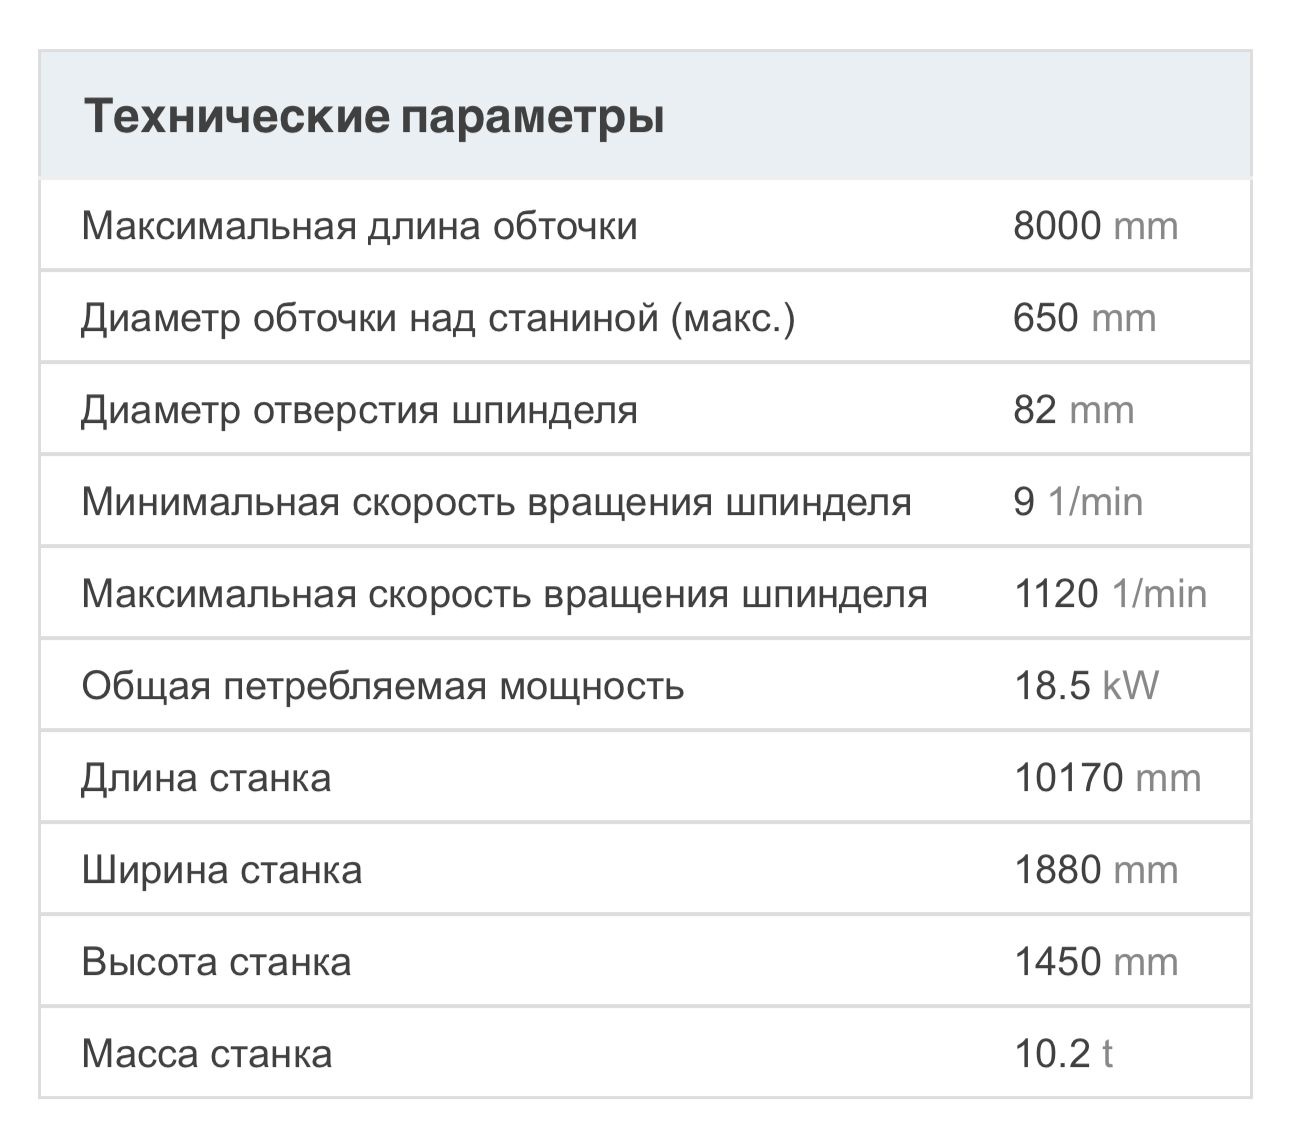This screenshot has width=1290, height=1140.
Task: Select the "Общая петребляемая мощность" label
Action: click(383, 686)
